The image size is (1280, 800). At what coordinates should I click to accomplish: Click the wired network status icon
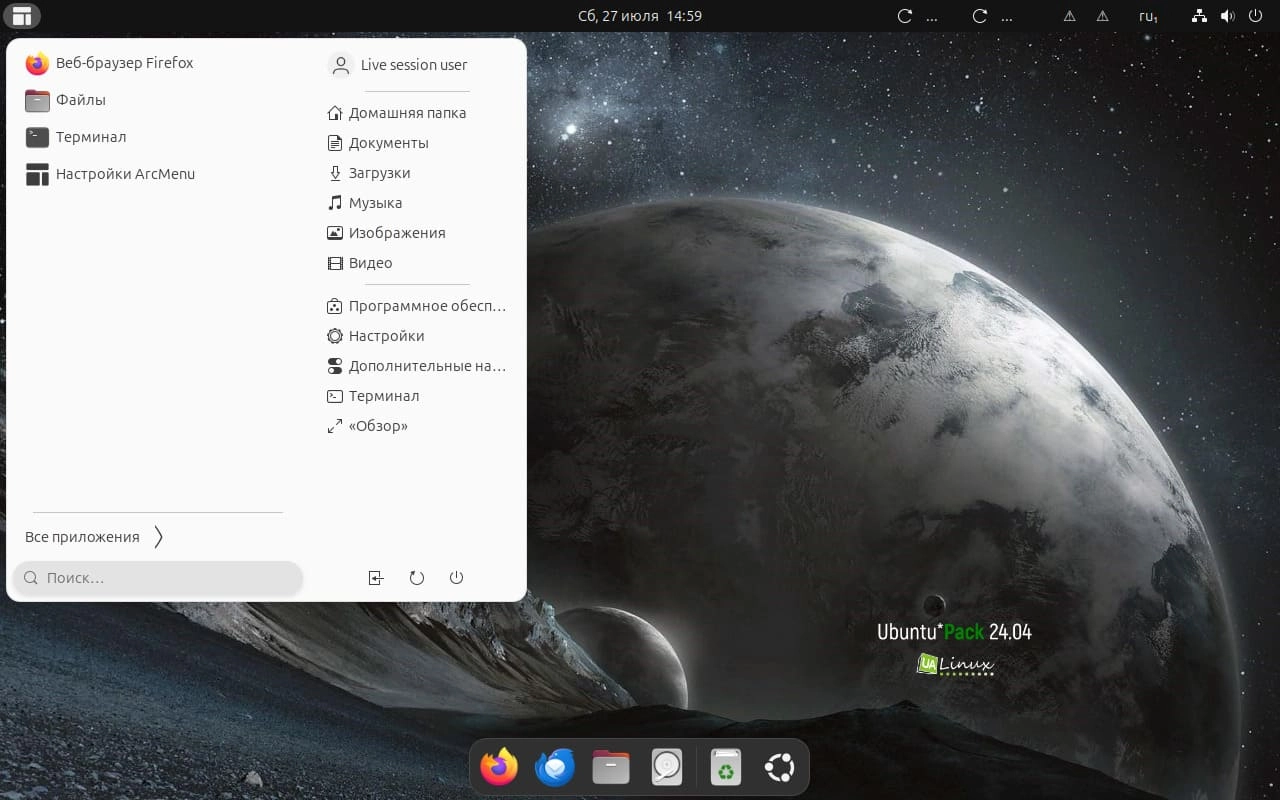tap(1200, 16)
